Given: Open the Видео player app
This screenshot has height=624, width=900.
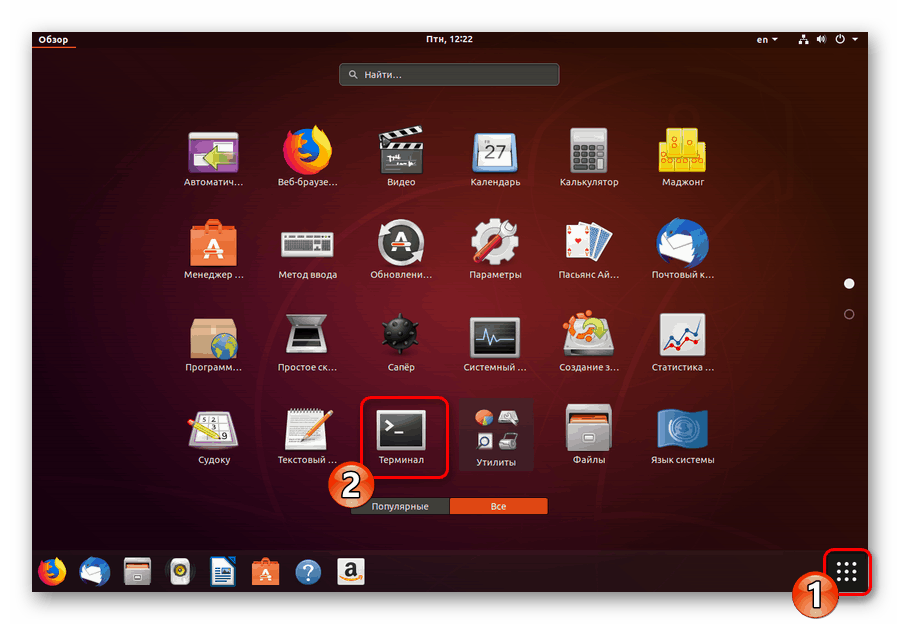Looking at the screenshot, I should pos(401,158).
